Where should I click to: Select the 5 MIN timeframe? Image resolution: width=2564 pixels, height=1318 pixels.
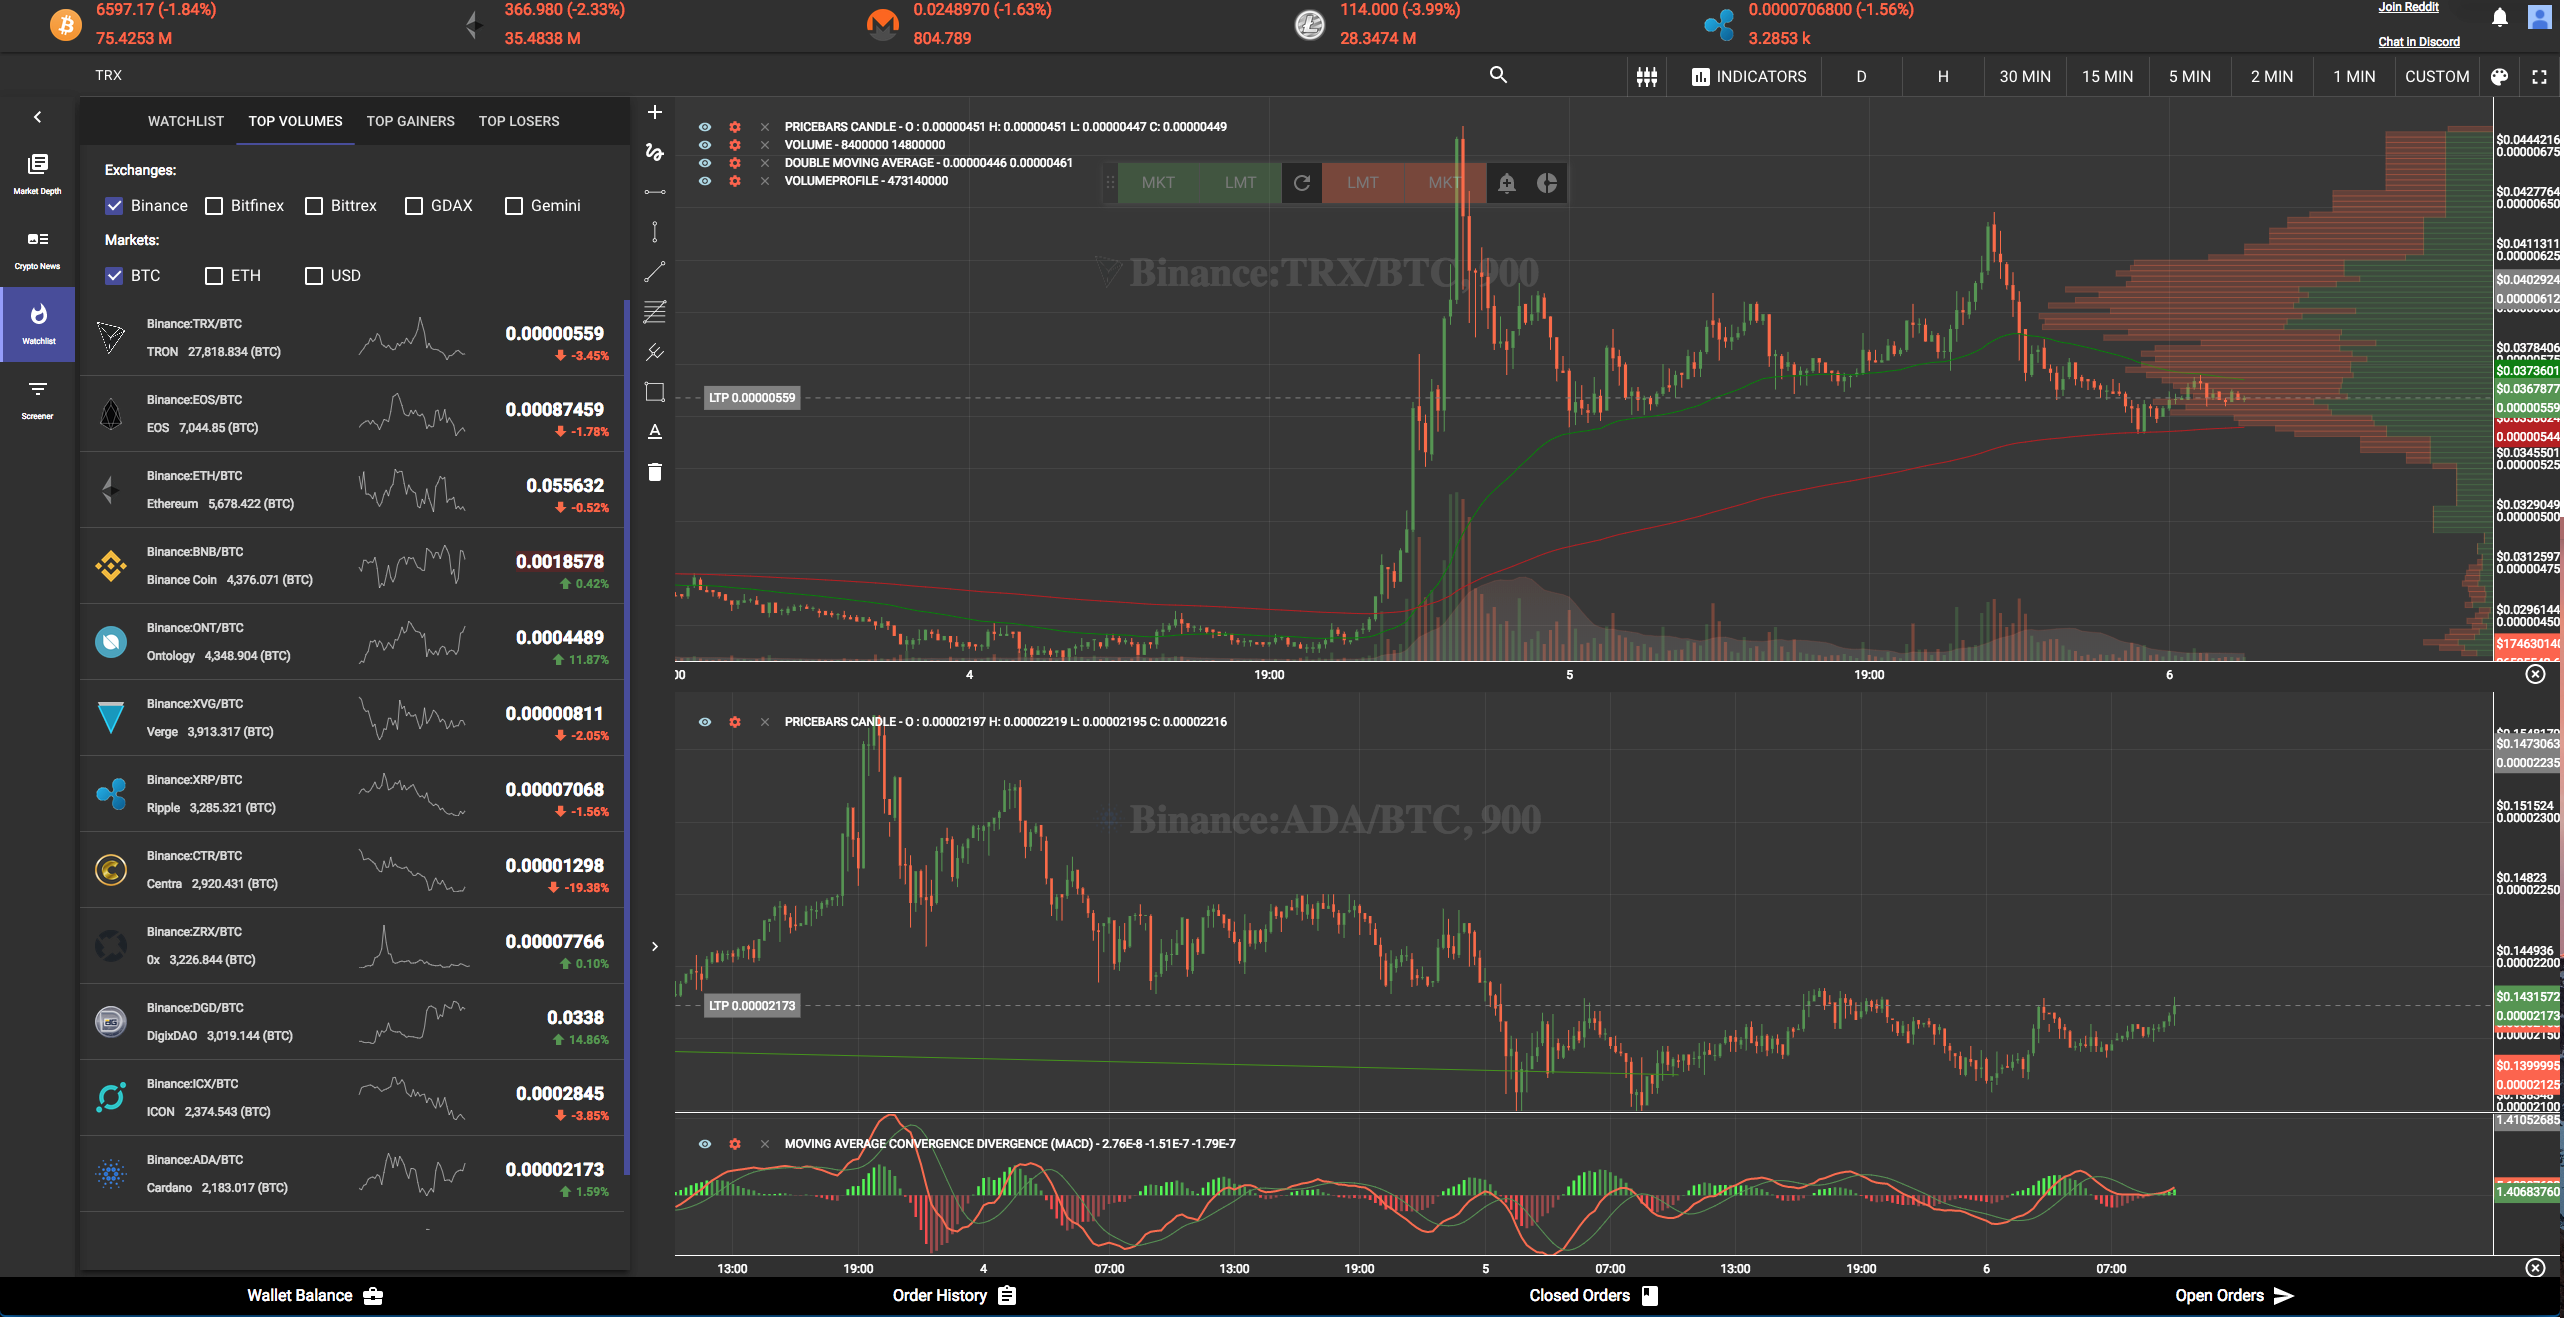point(2189,76)
